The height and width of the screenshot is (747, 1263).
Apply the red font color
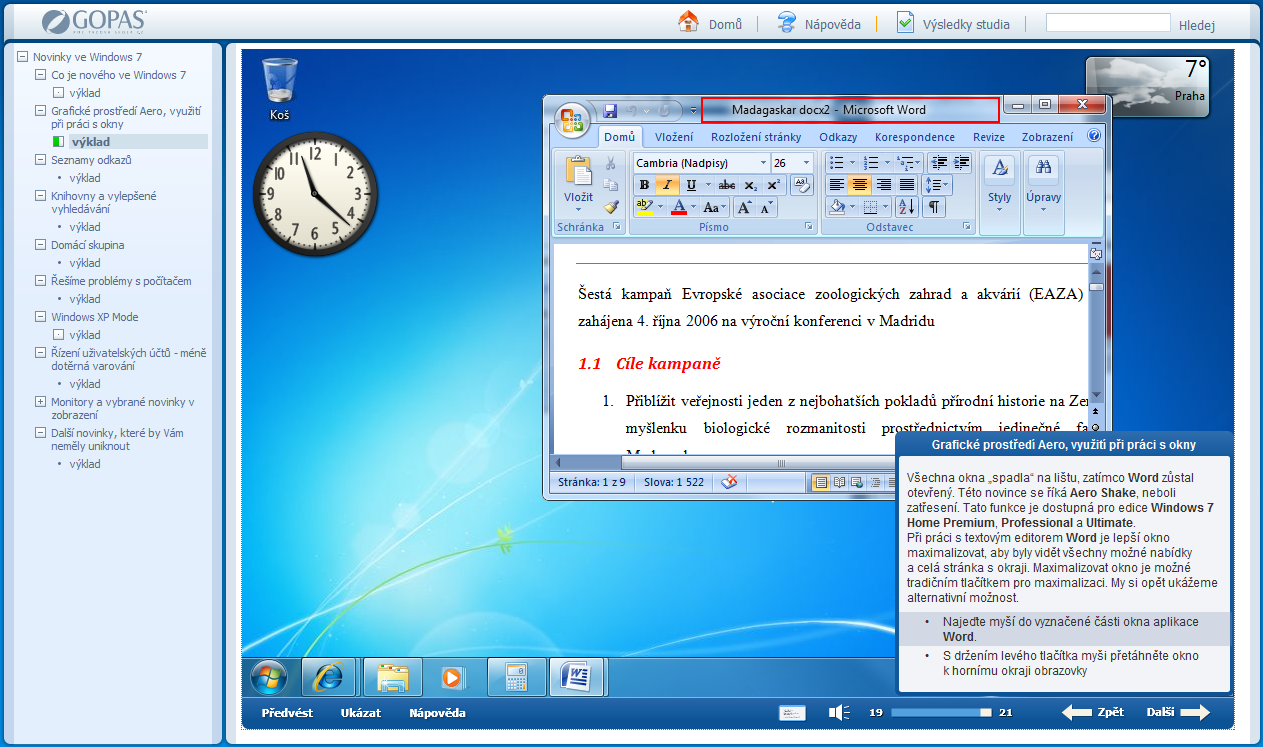point(679,208)
